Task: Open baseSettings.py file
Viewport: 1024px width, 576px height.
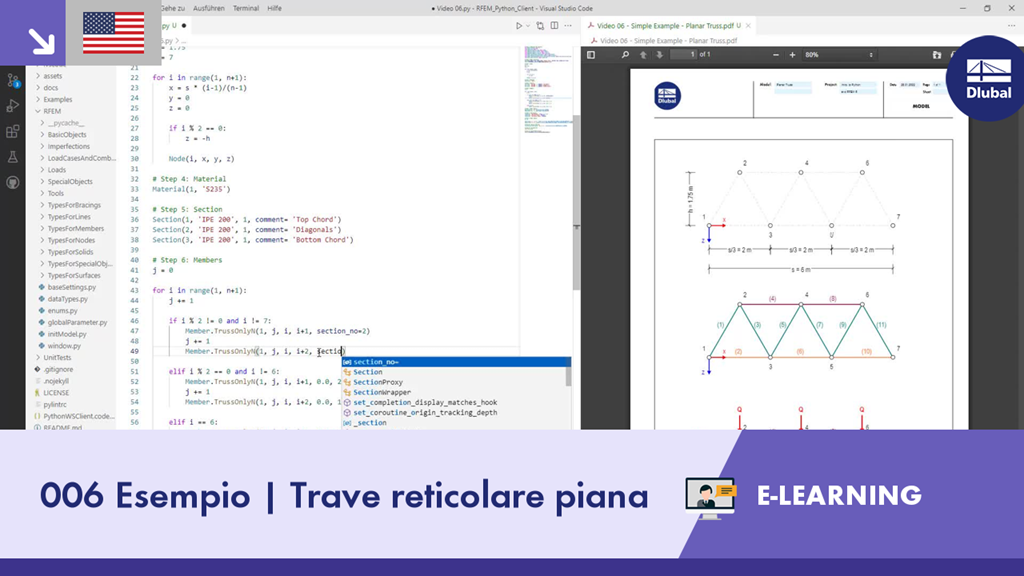Action: tap(71, 287)
